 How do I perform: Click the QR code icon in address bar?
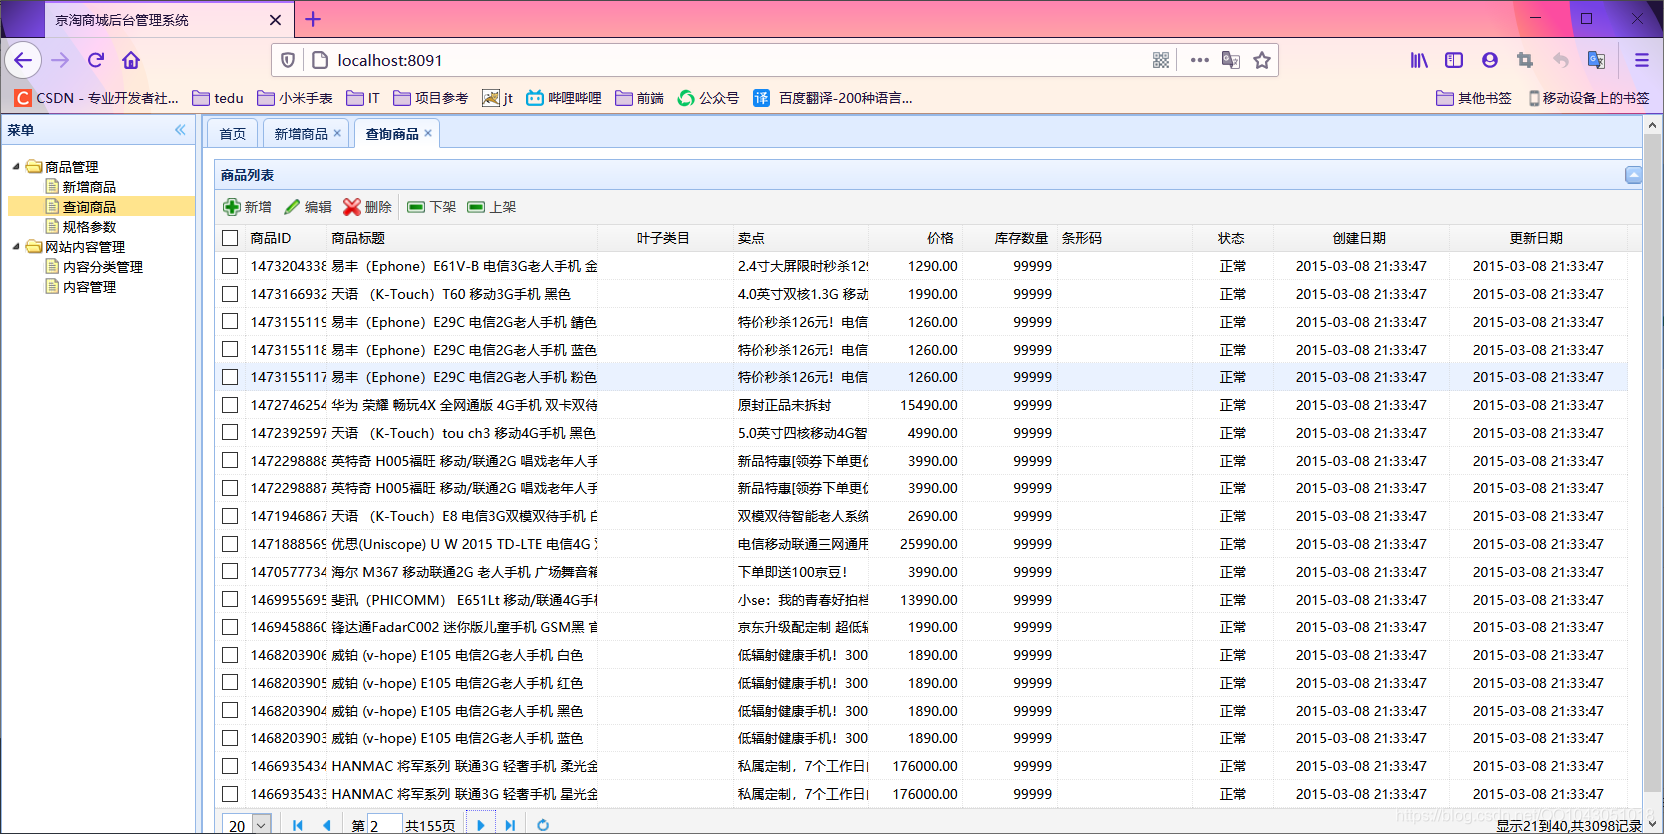(1161, 60)
